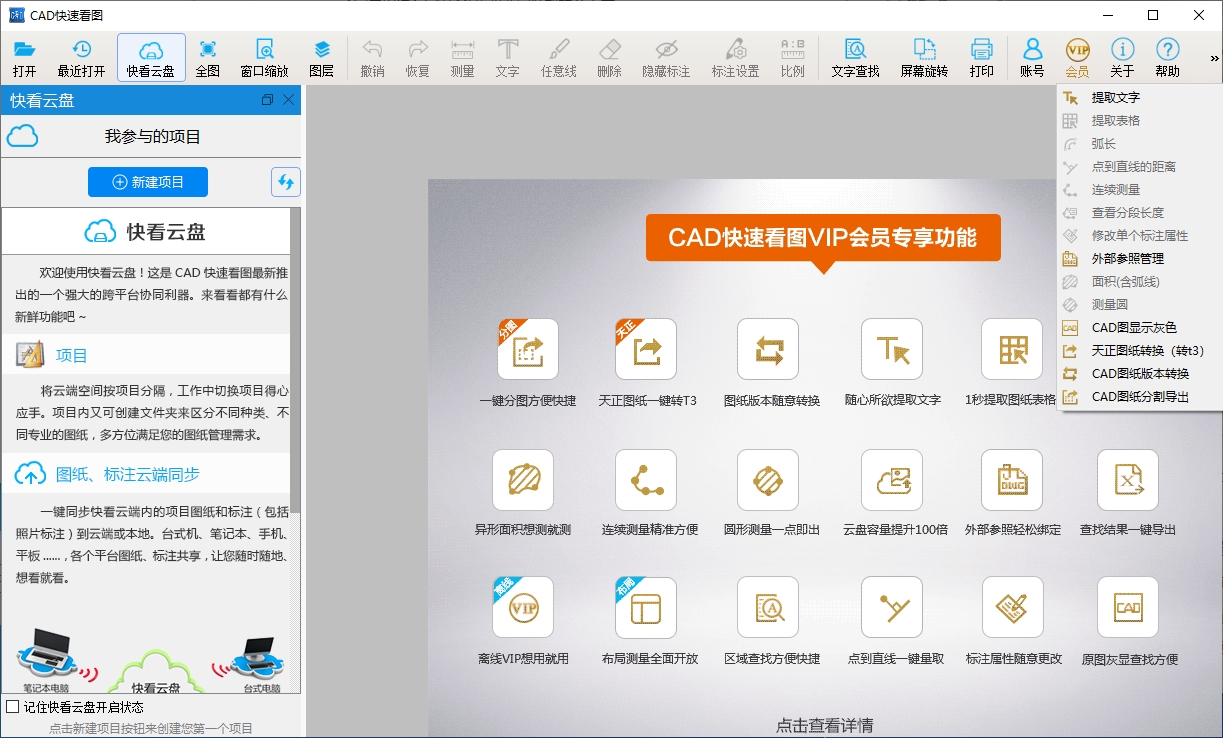Open 标注设置 annotation settings
The width and height of the screenshot is (1223, 738).
coord(735,58)
